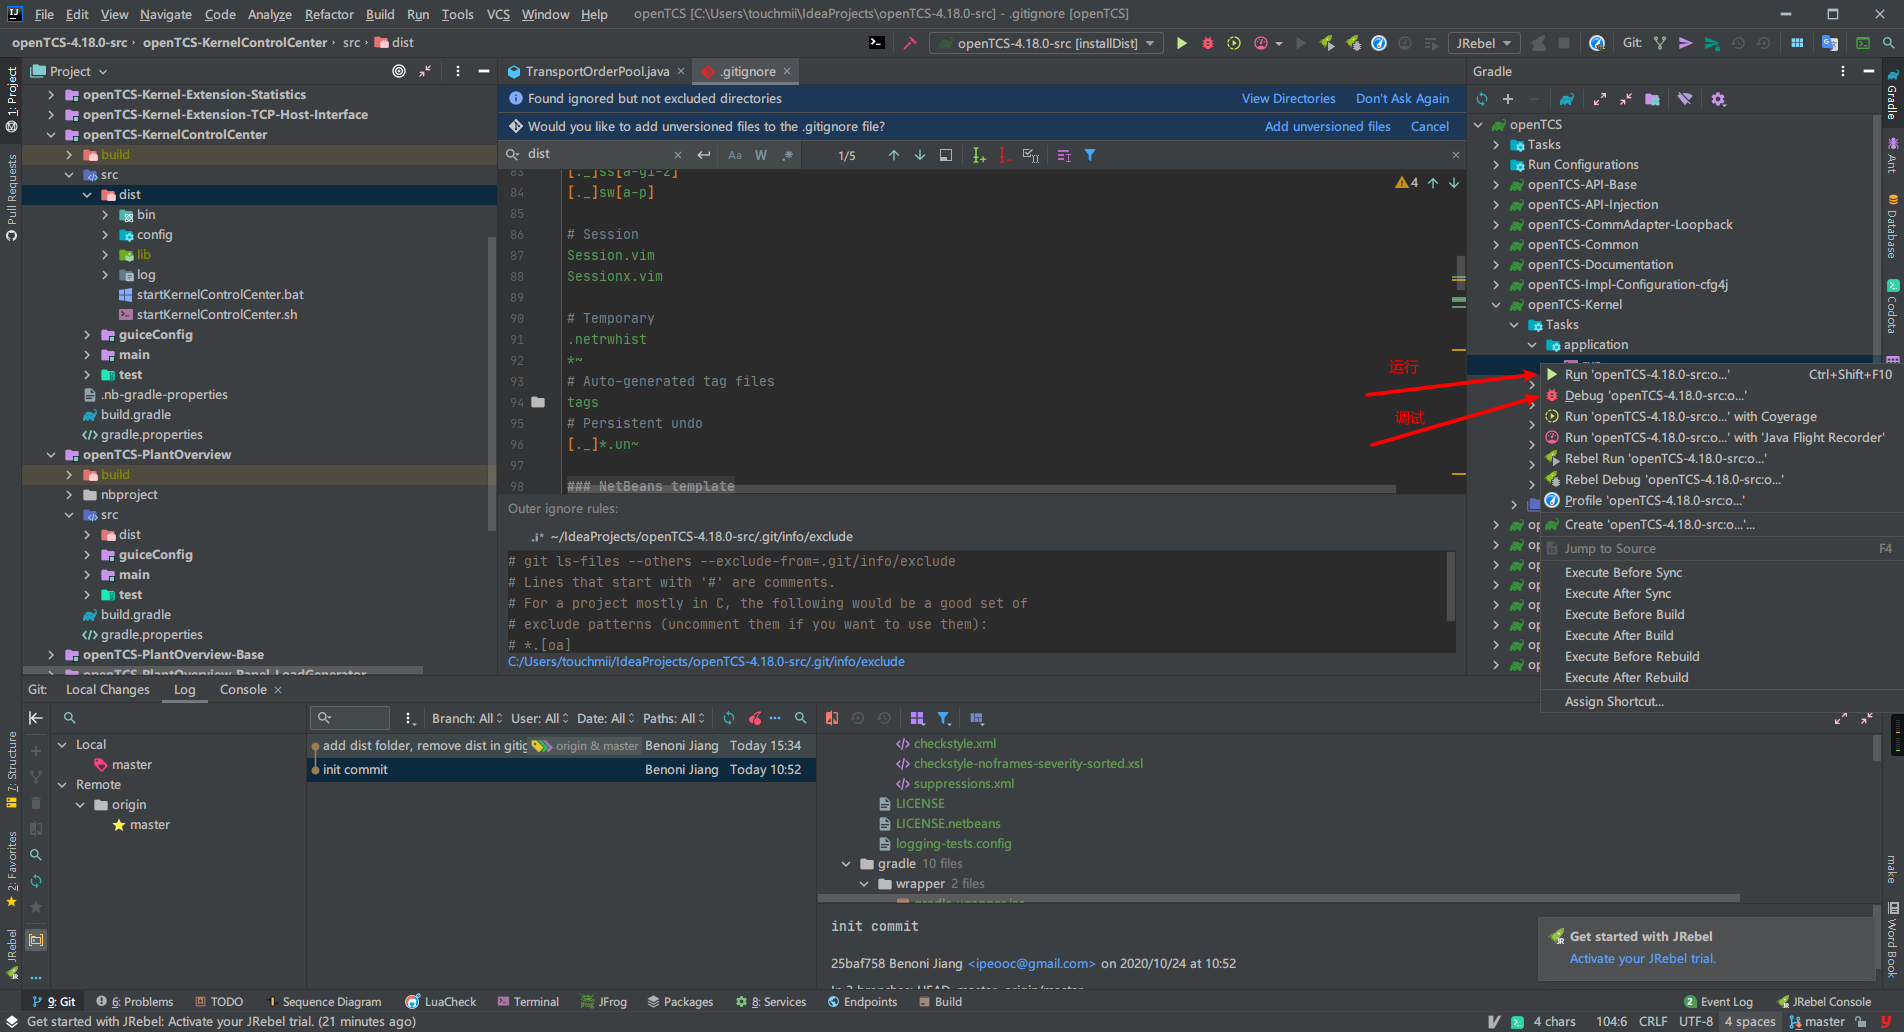Choose Run with Coverage from the context menu
The width and height of the screenshot is (1904, 1032).
click(x=1690, y=417)
